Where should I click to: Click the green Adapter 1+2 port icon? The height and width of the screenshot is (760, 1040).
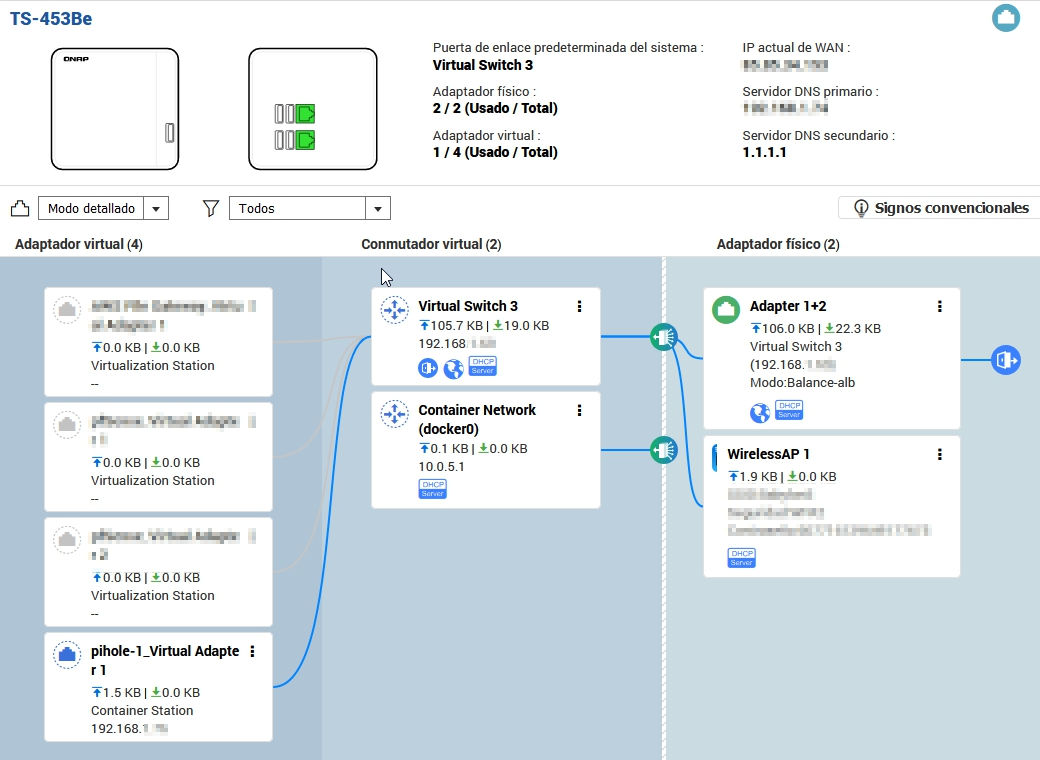726,310
